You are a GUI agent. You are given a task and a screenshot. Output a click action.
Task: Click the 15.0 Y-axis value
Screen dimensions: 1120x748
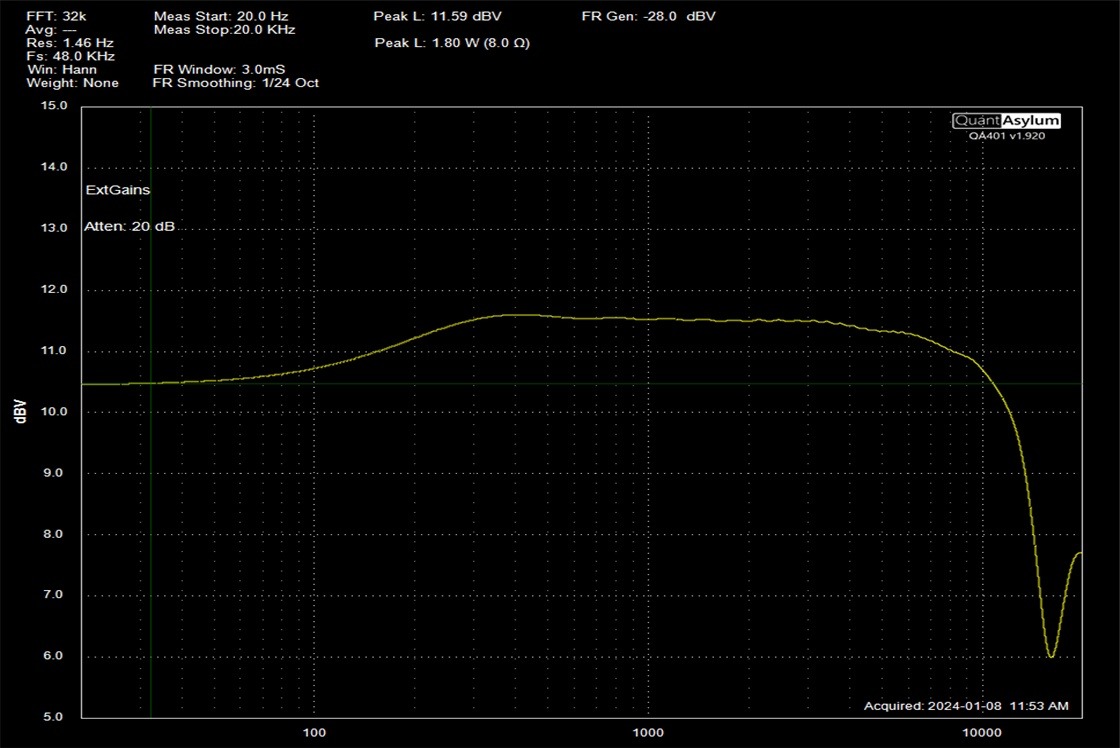coord(54,106)
